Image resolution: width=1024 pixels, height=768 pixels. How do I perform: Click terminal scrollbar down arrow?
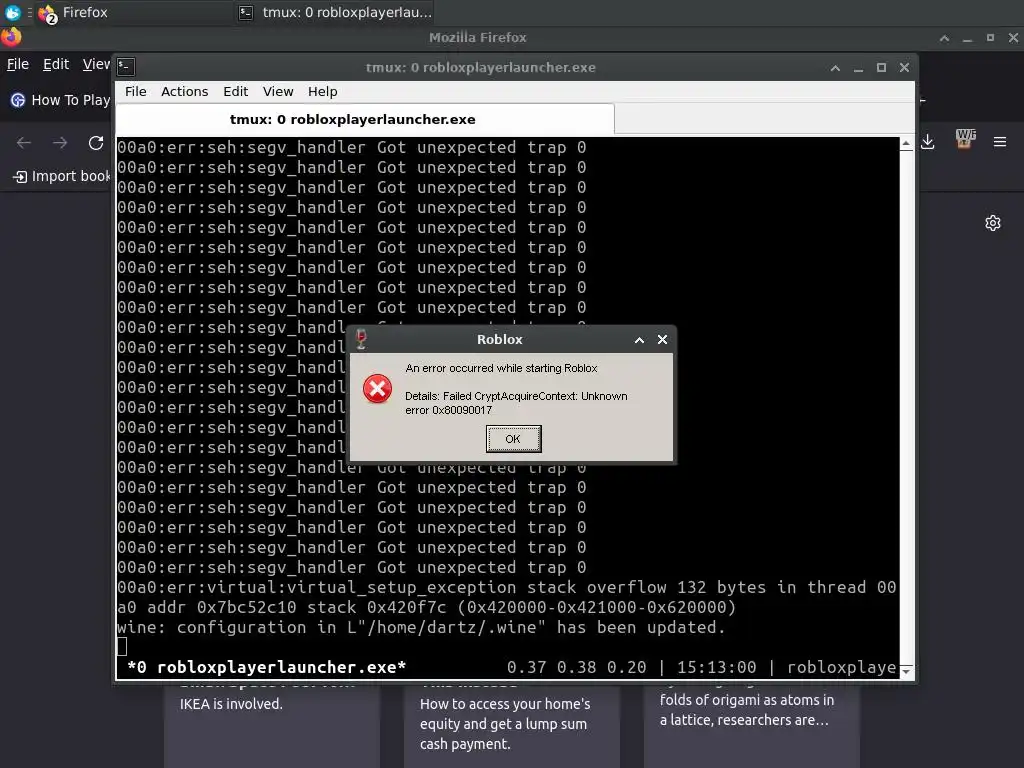coord(906,671)
